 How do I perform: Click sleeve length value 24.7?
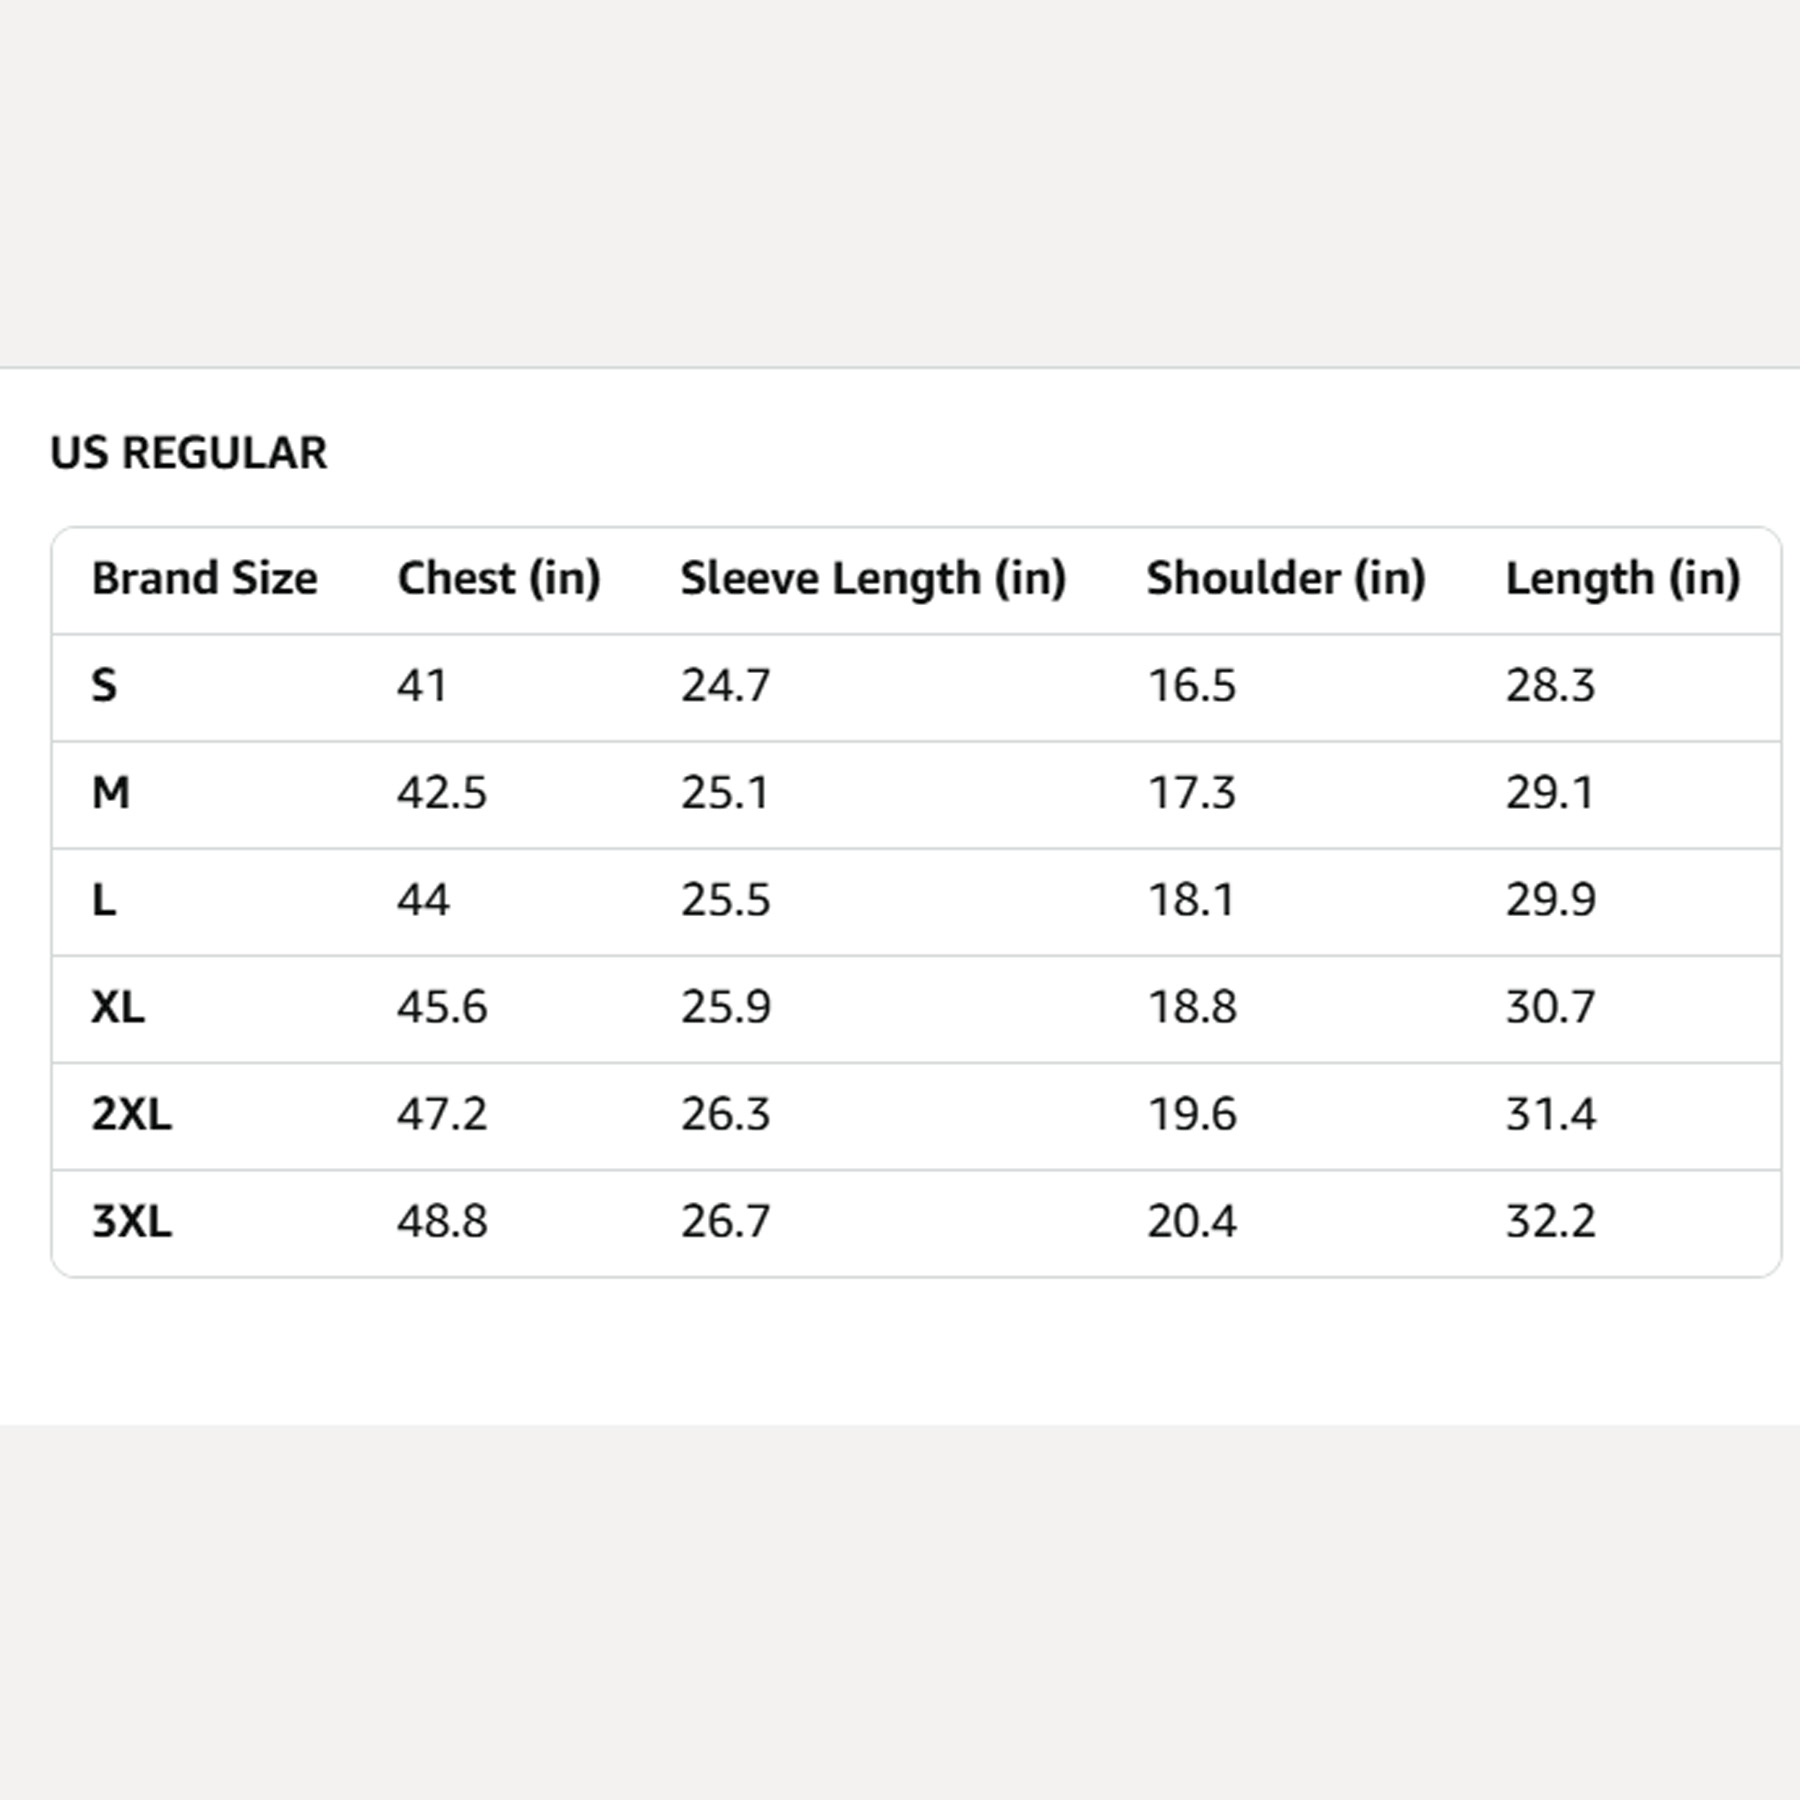[726, 686]
